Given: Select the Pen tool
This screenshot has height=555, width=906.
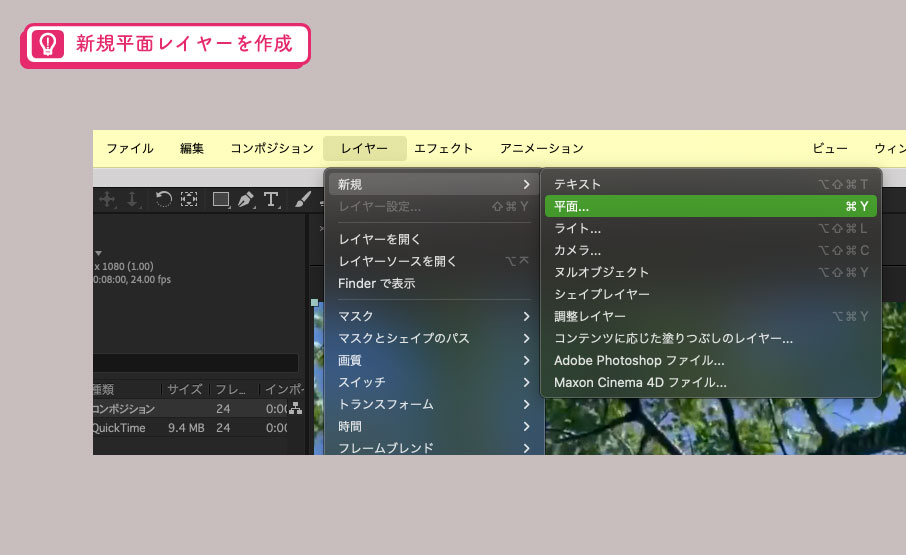Looking at the screenshot, I should click(x=246, y=200).
